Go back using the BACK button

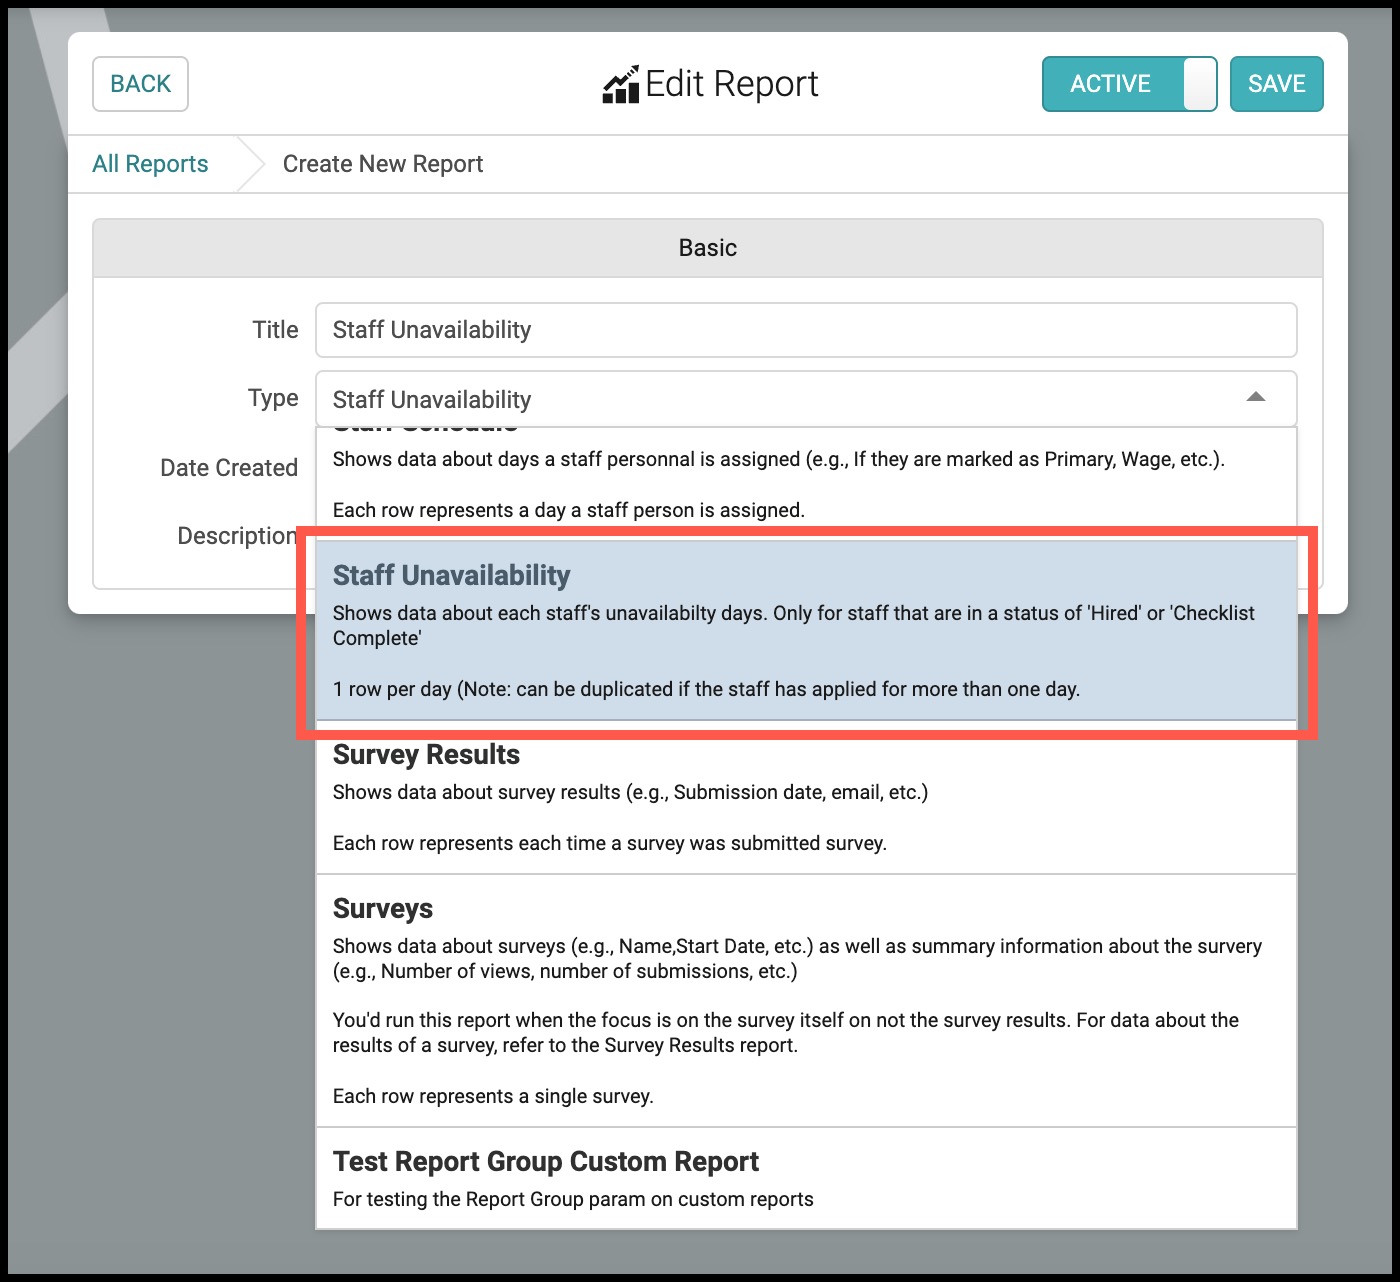tap(140, 84)
